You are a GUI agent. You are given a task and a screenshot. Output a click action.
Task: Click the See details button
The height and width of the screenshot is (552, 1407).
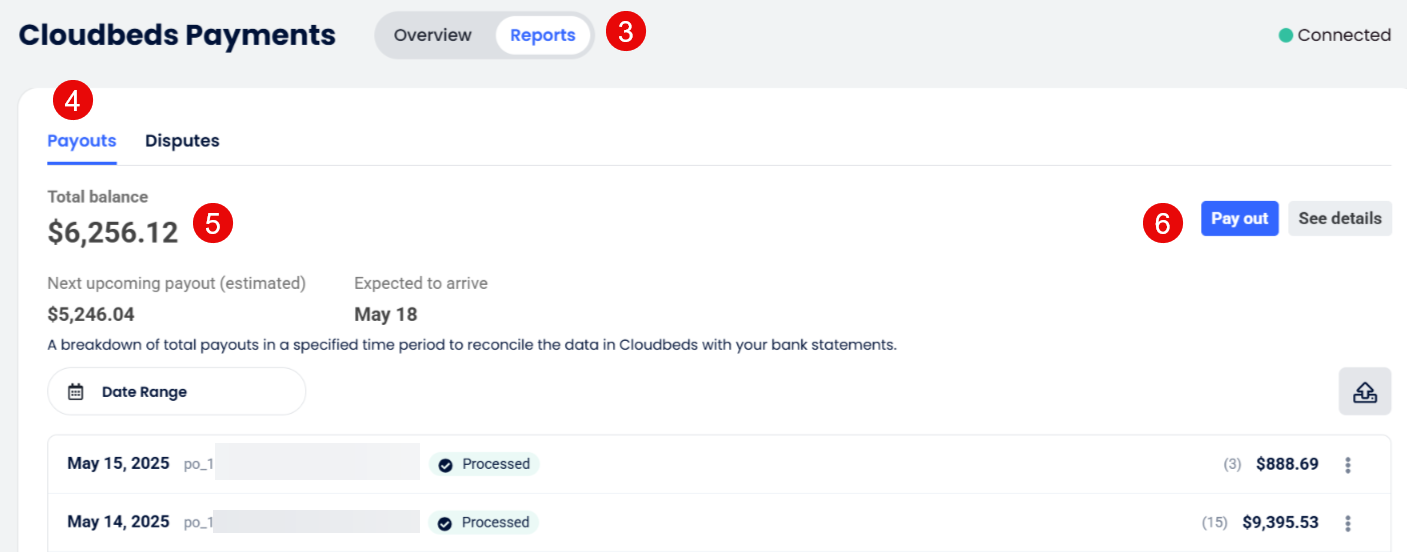click(1339, 219)
